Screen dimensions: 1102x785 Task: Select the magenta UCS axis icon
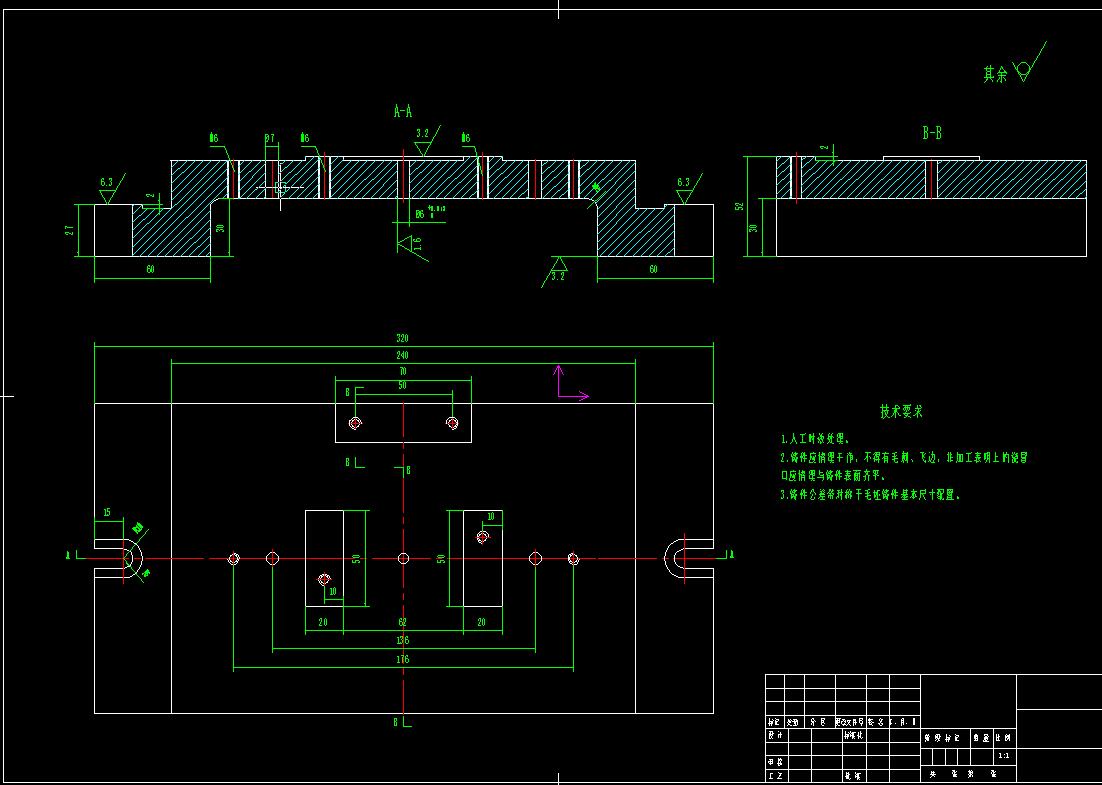(572, 383)
